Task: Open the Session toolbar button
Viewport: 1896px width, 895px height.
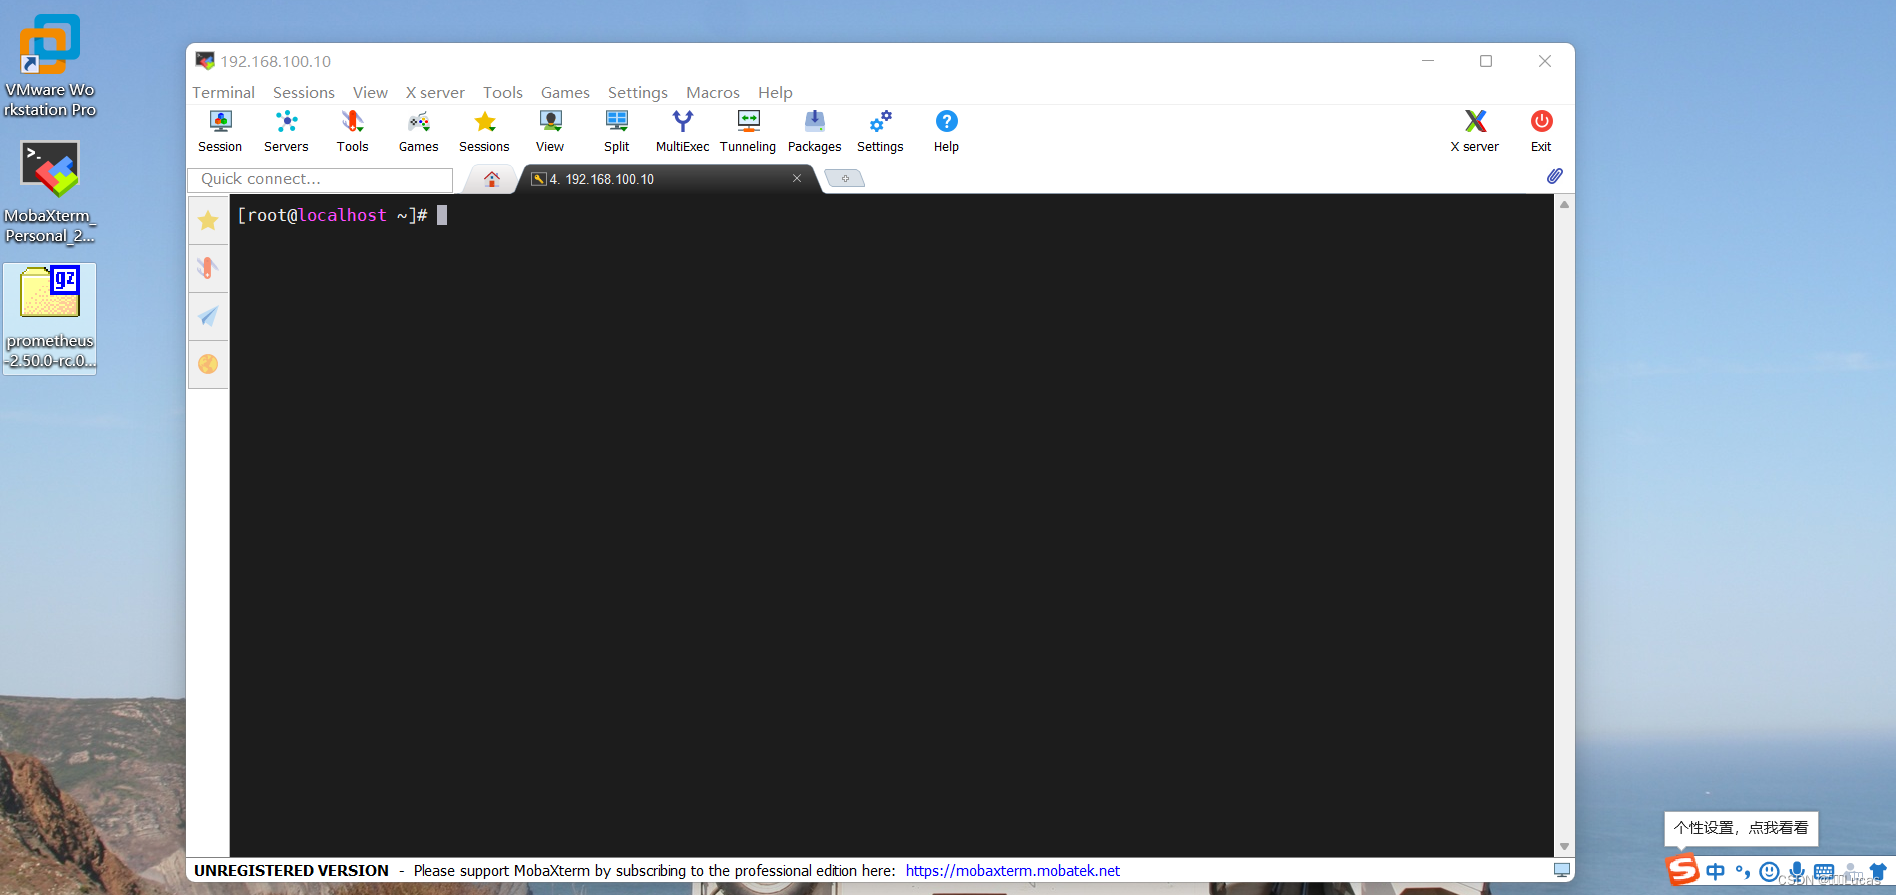Action: tap(220, 131)
